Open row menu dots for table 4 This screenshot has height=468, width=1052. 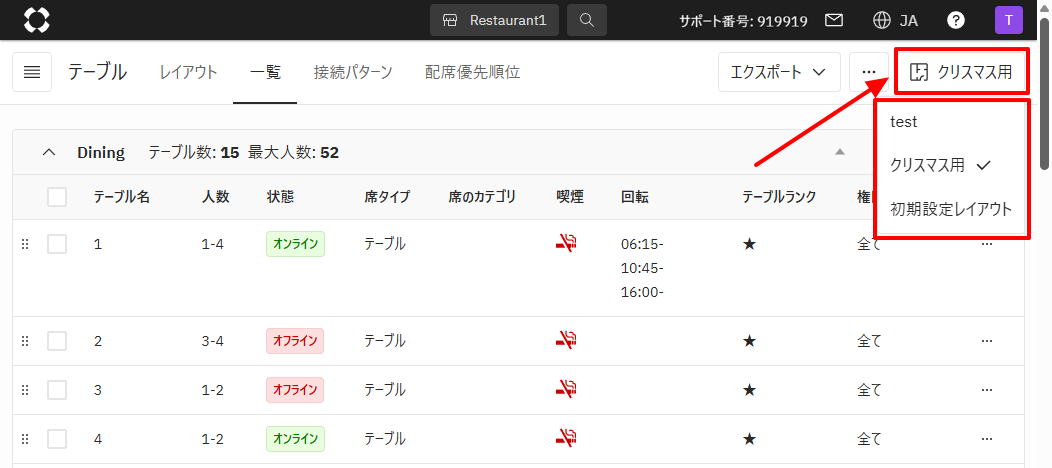click(x=987, y=439)
